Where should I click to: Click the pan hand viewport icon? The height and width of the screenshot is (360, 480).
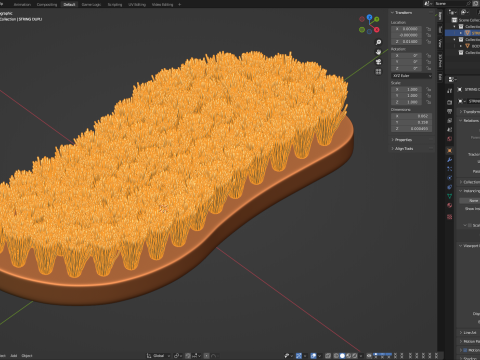(378, 52)
